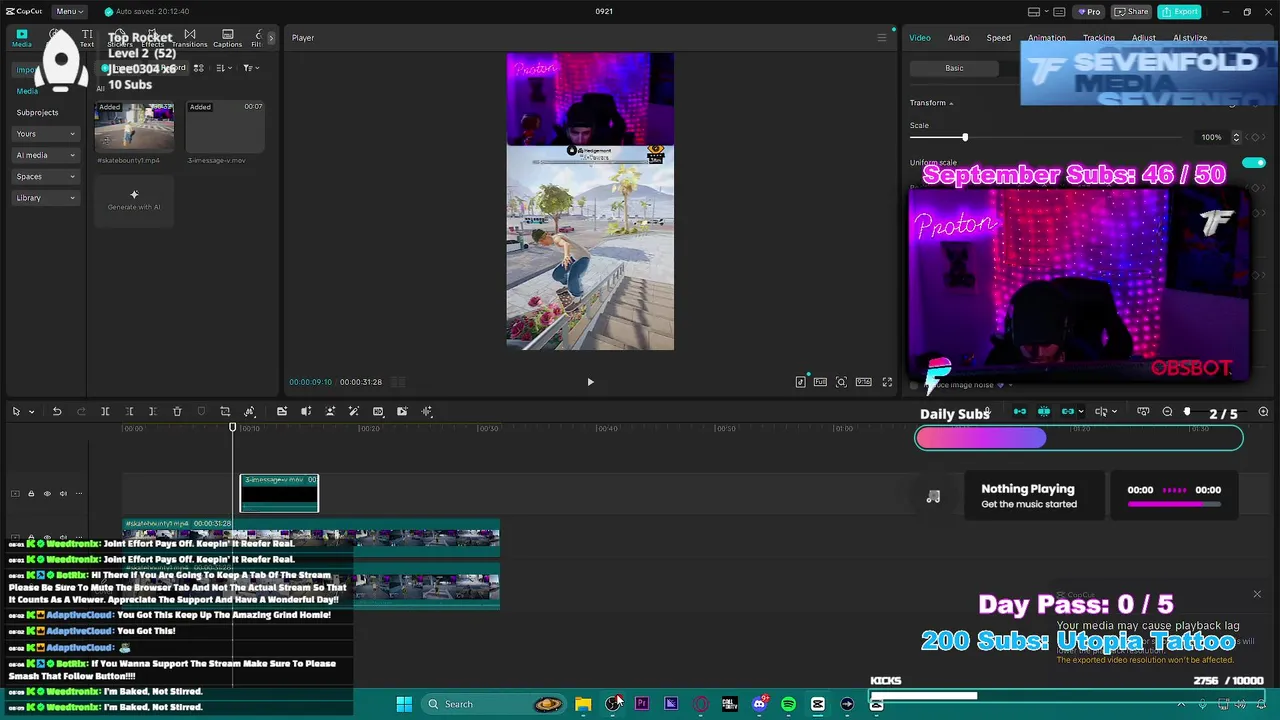Click the Pro upgrade button
The image size is (1280, 720).
[1089, 11]
